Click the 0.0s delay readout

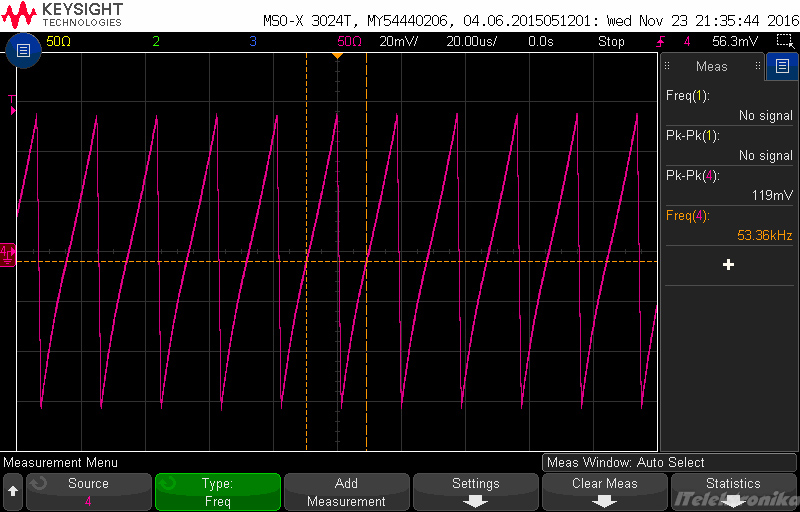(x=541, y=42)
